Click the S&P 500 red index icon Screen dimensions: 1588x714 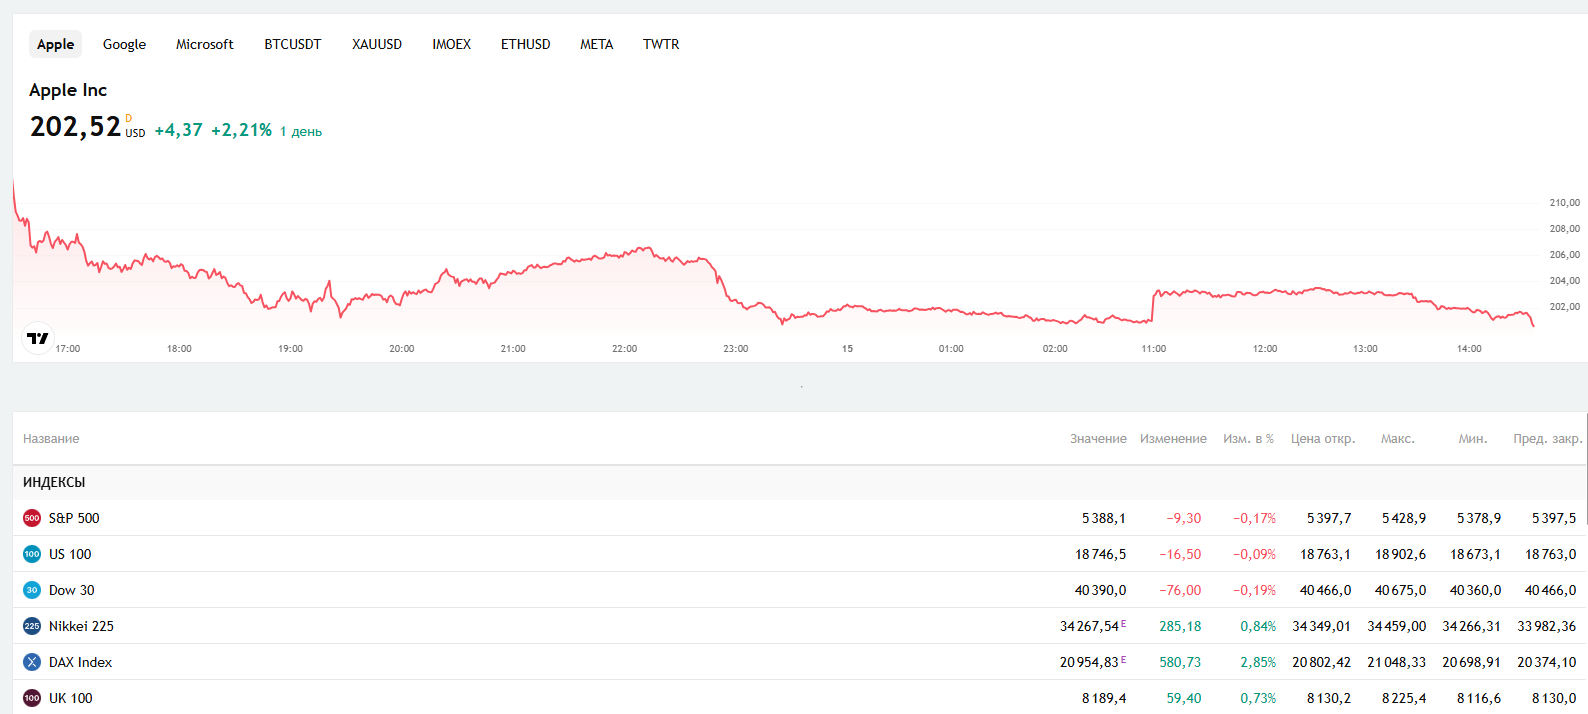(32, 518)
